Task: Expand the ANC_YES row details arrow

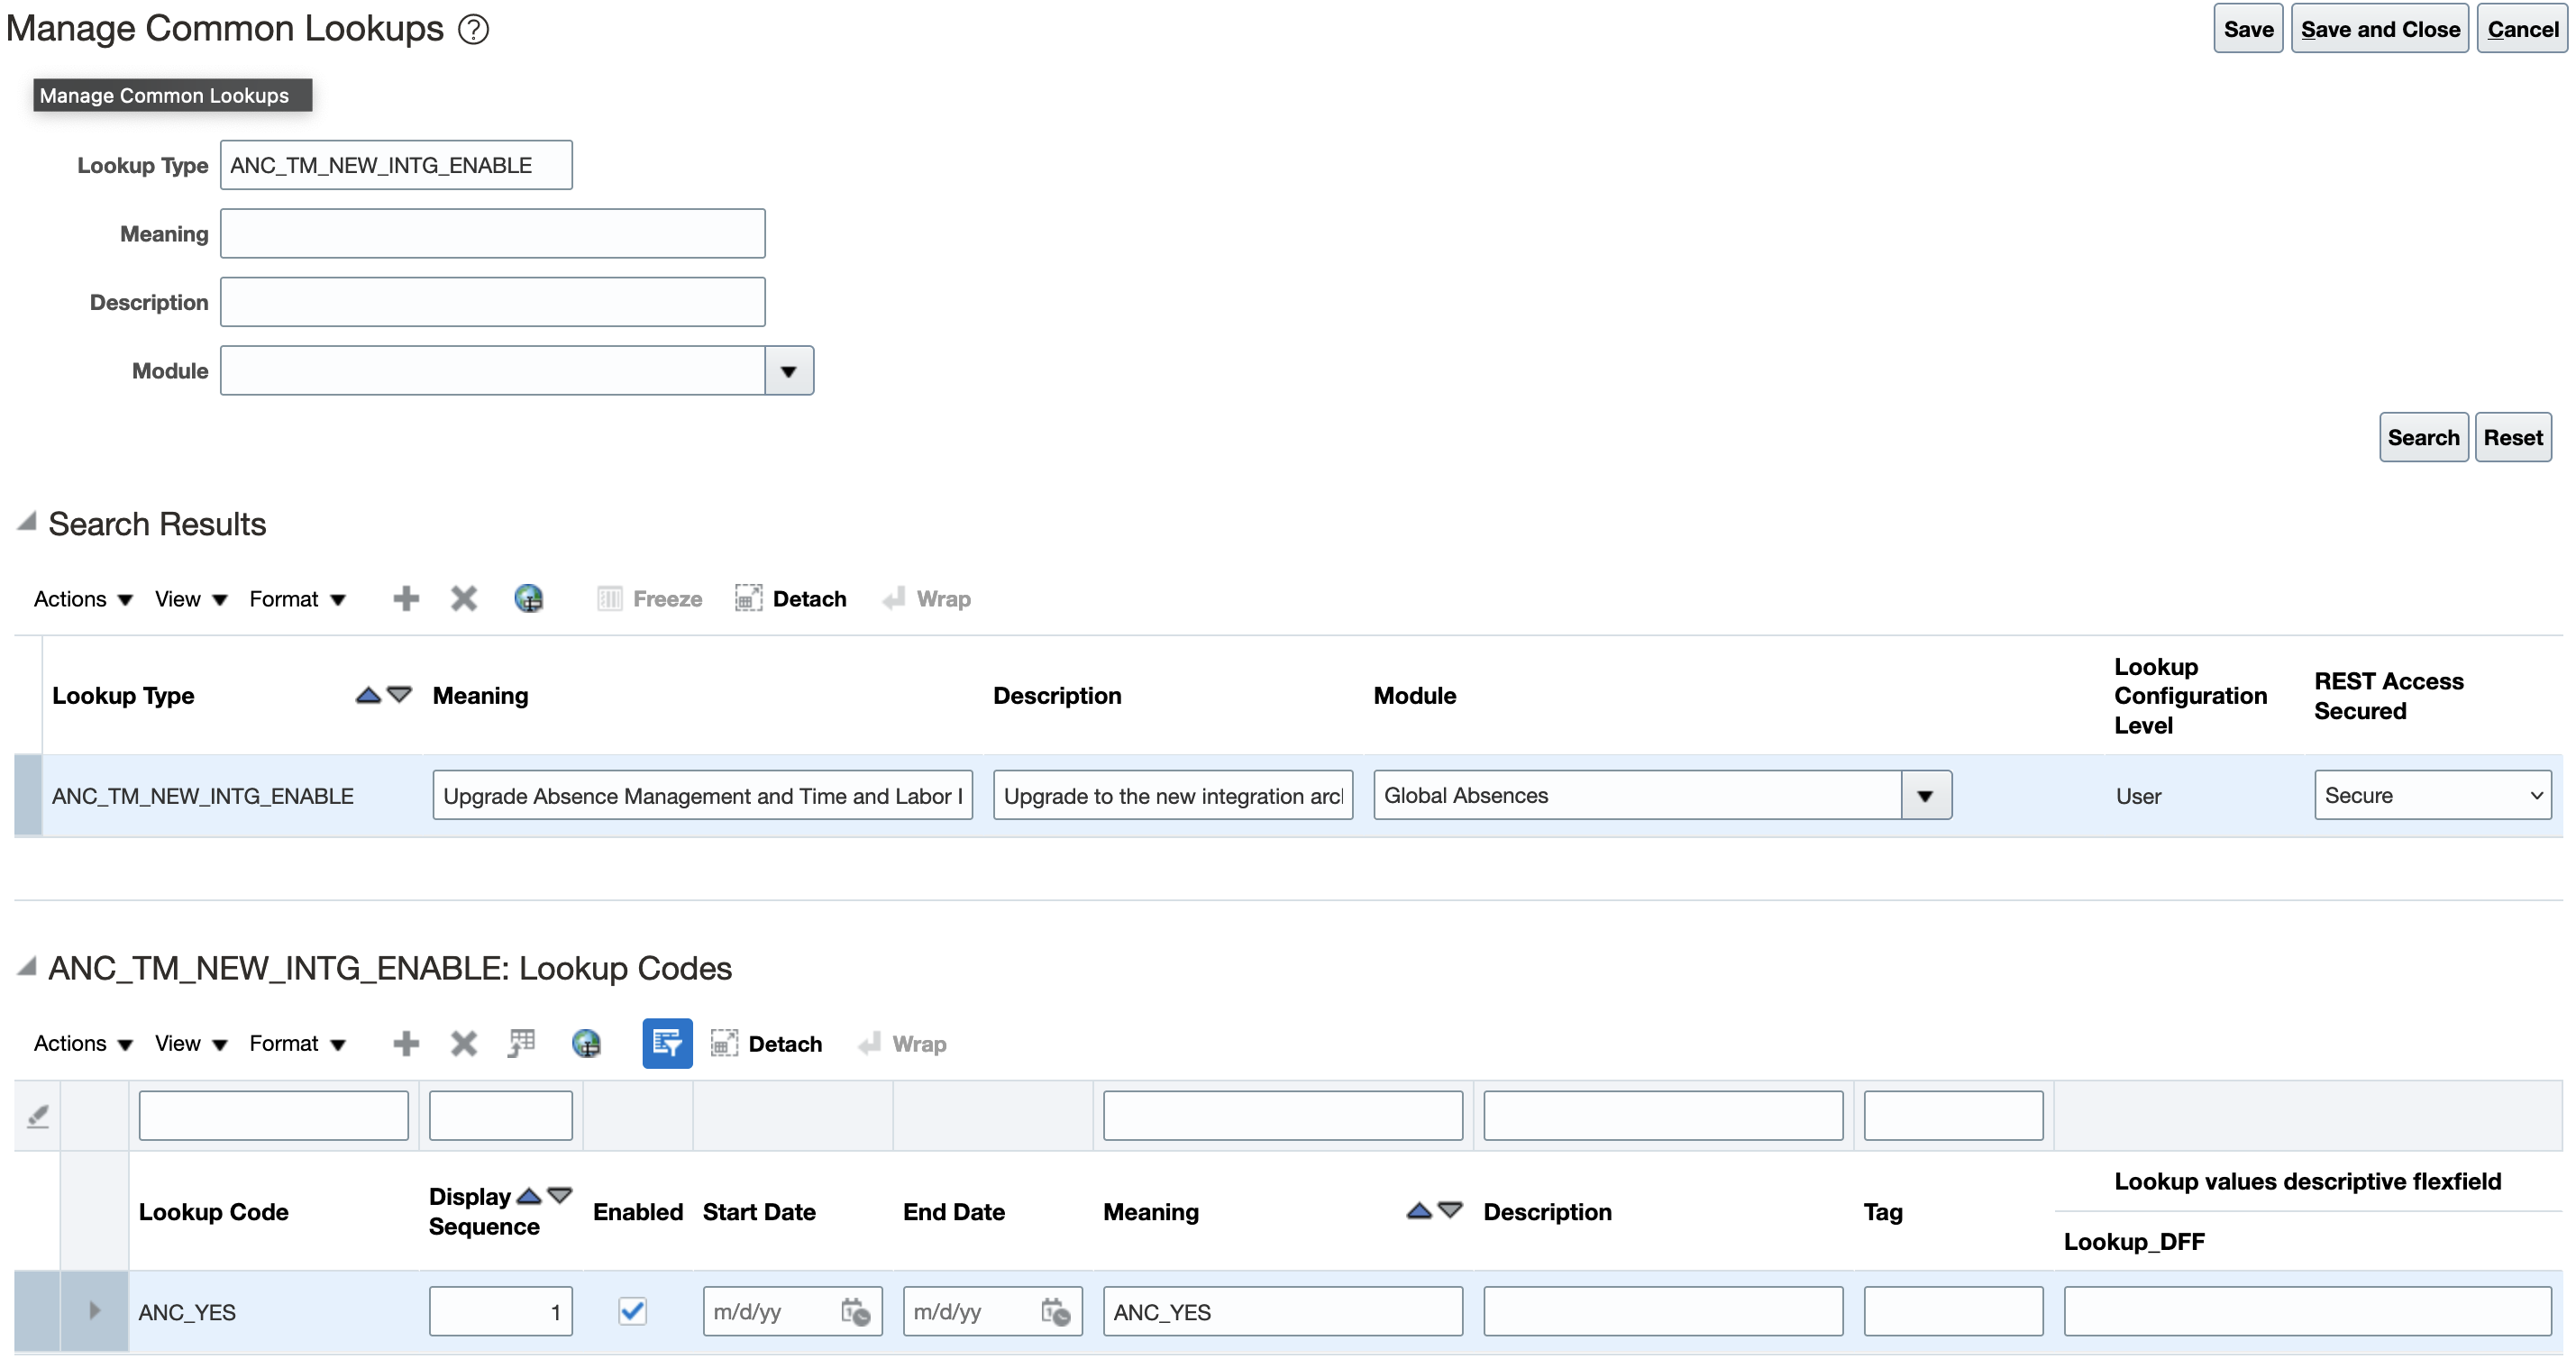Action: (96, 1311)
